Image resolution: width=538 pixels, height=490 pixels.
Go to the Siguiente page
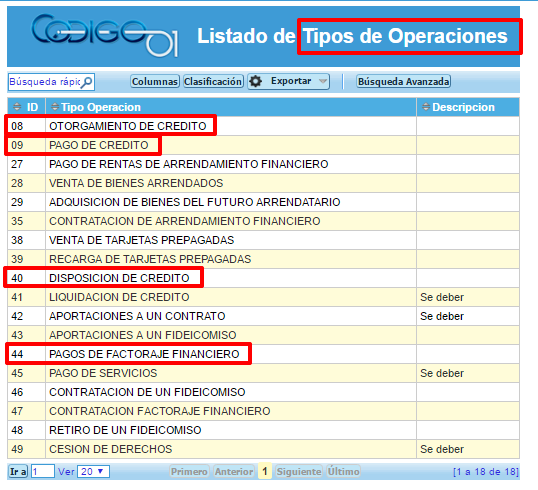point(299,471)
